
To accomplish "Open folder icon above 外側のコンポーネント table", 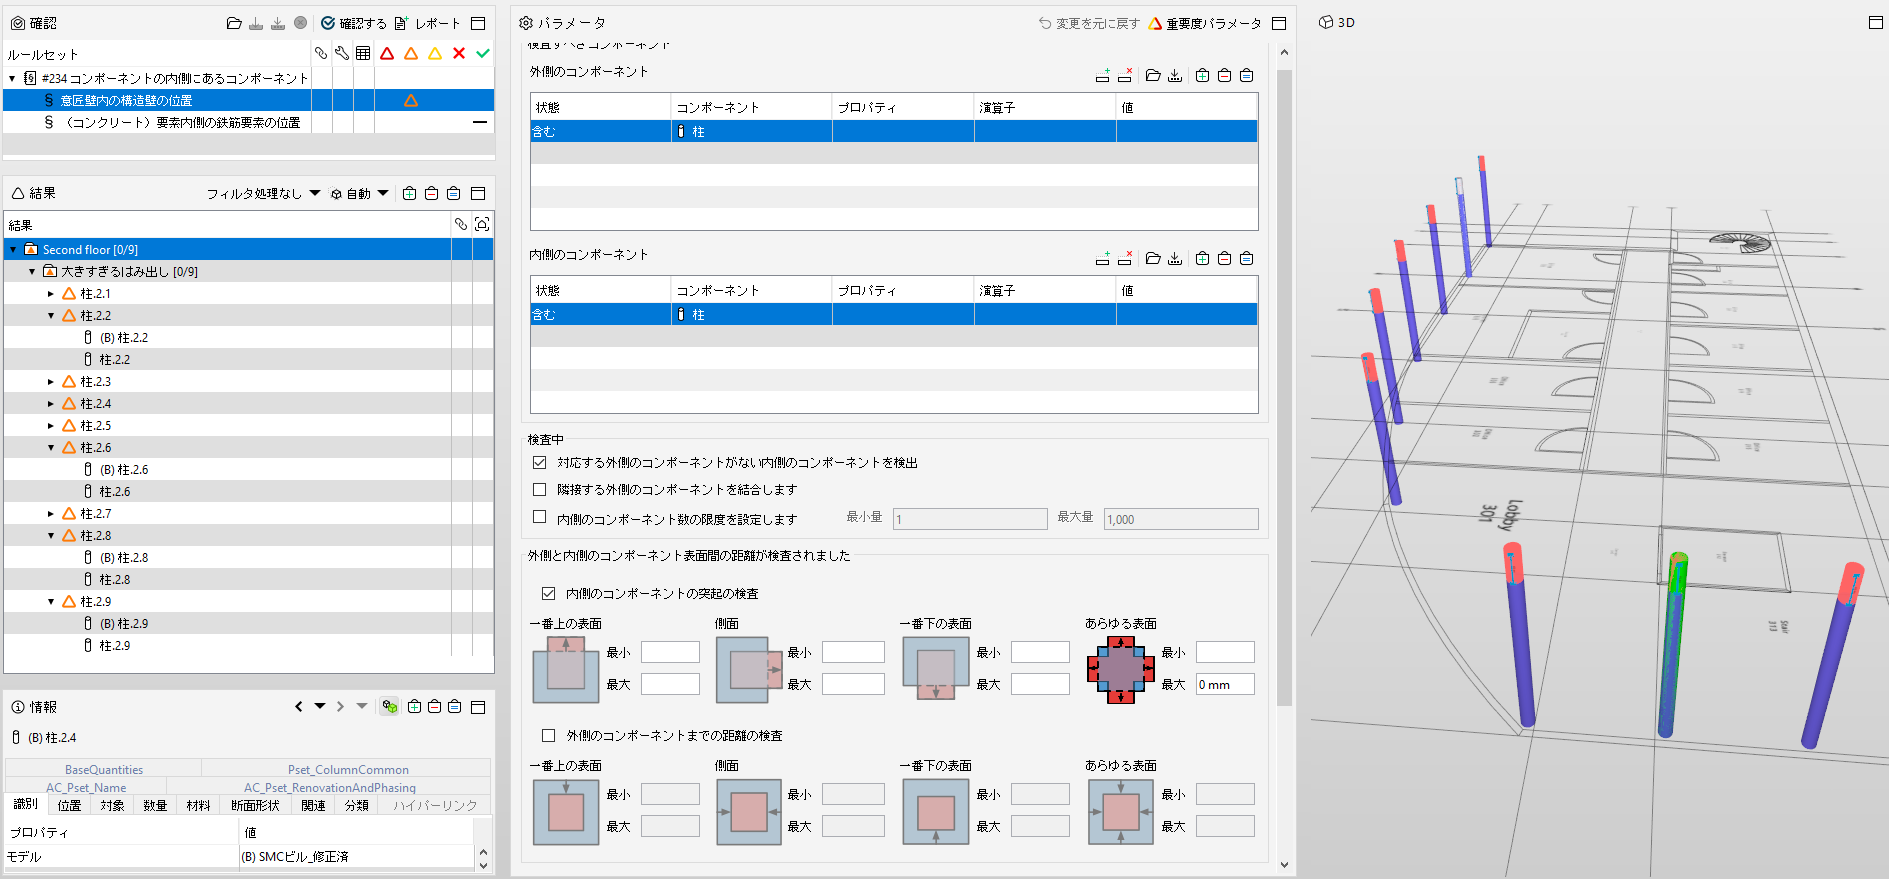I will coord(1153,75).
